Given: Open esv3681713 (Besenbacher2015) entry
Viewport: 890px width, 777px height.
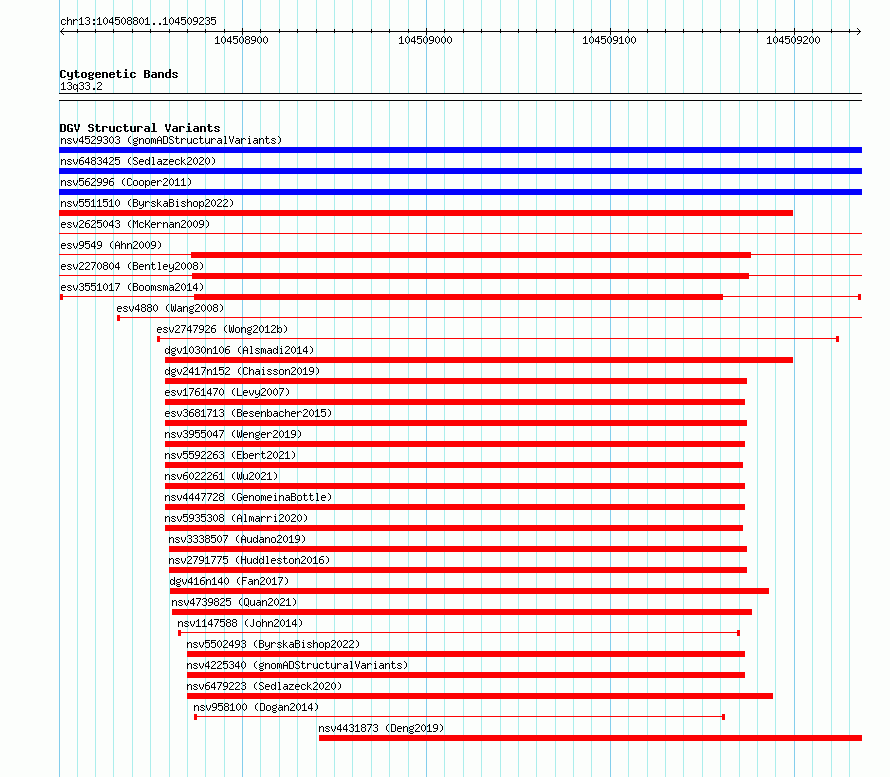Looking at the screenshot, I should (x=248, y=413).
